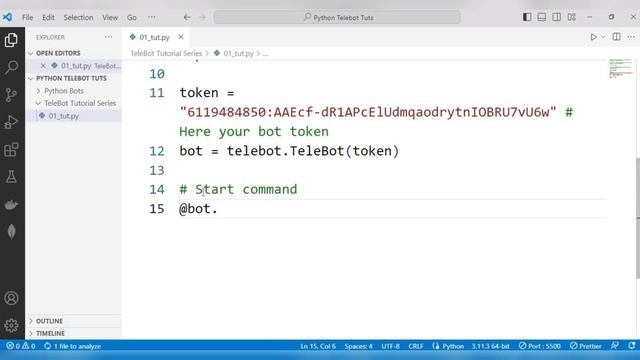Select language mode 'Python' in status bar
640x360 pixels.
pos(448,346)
